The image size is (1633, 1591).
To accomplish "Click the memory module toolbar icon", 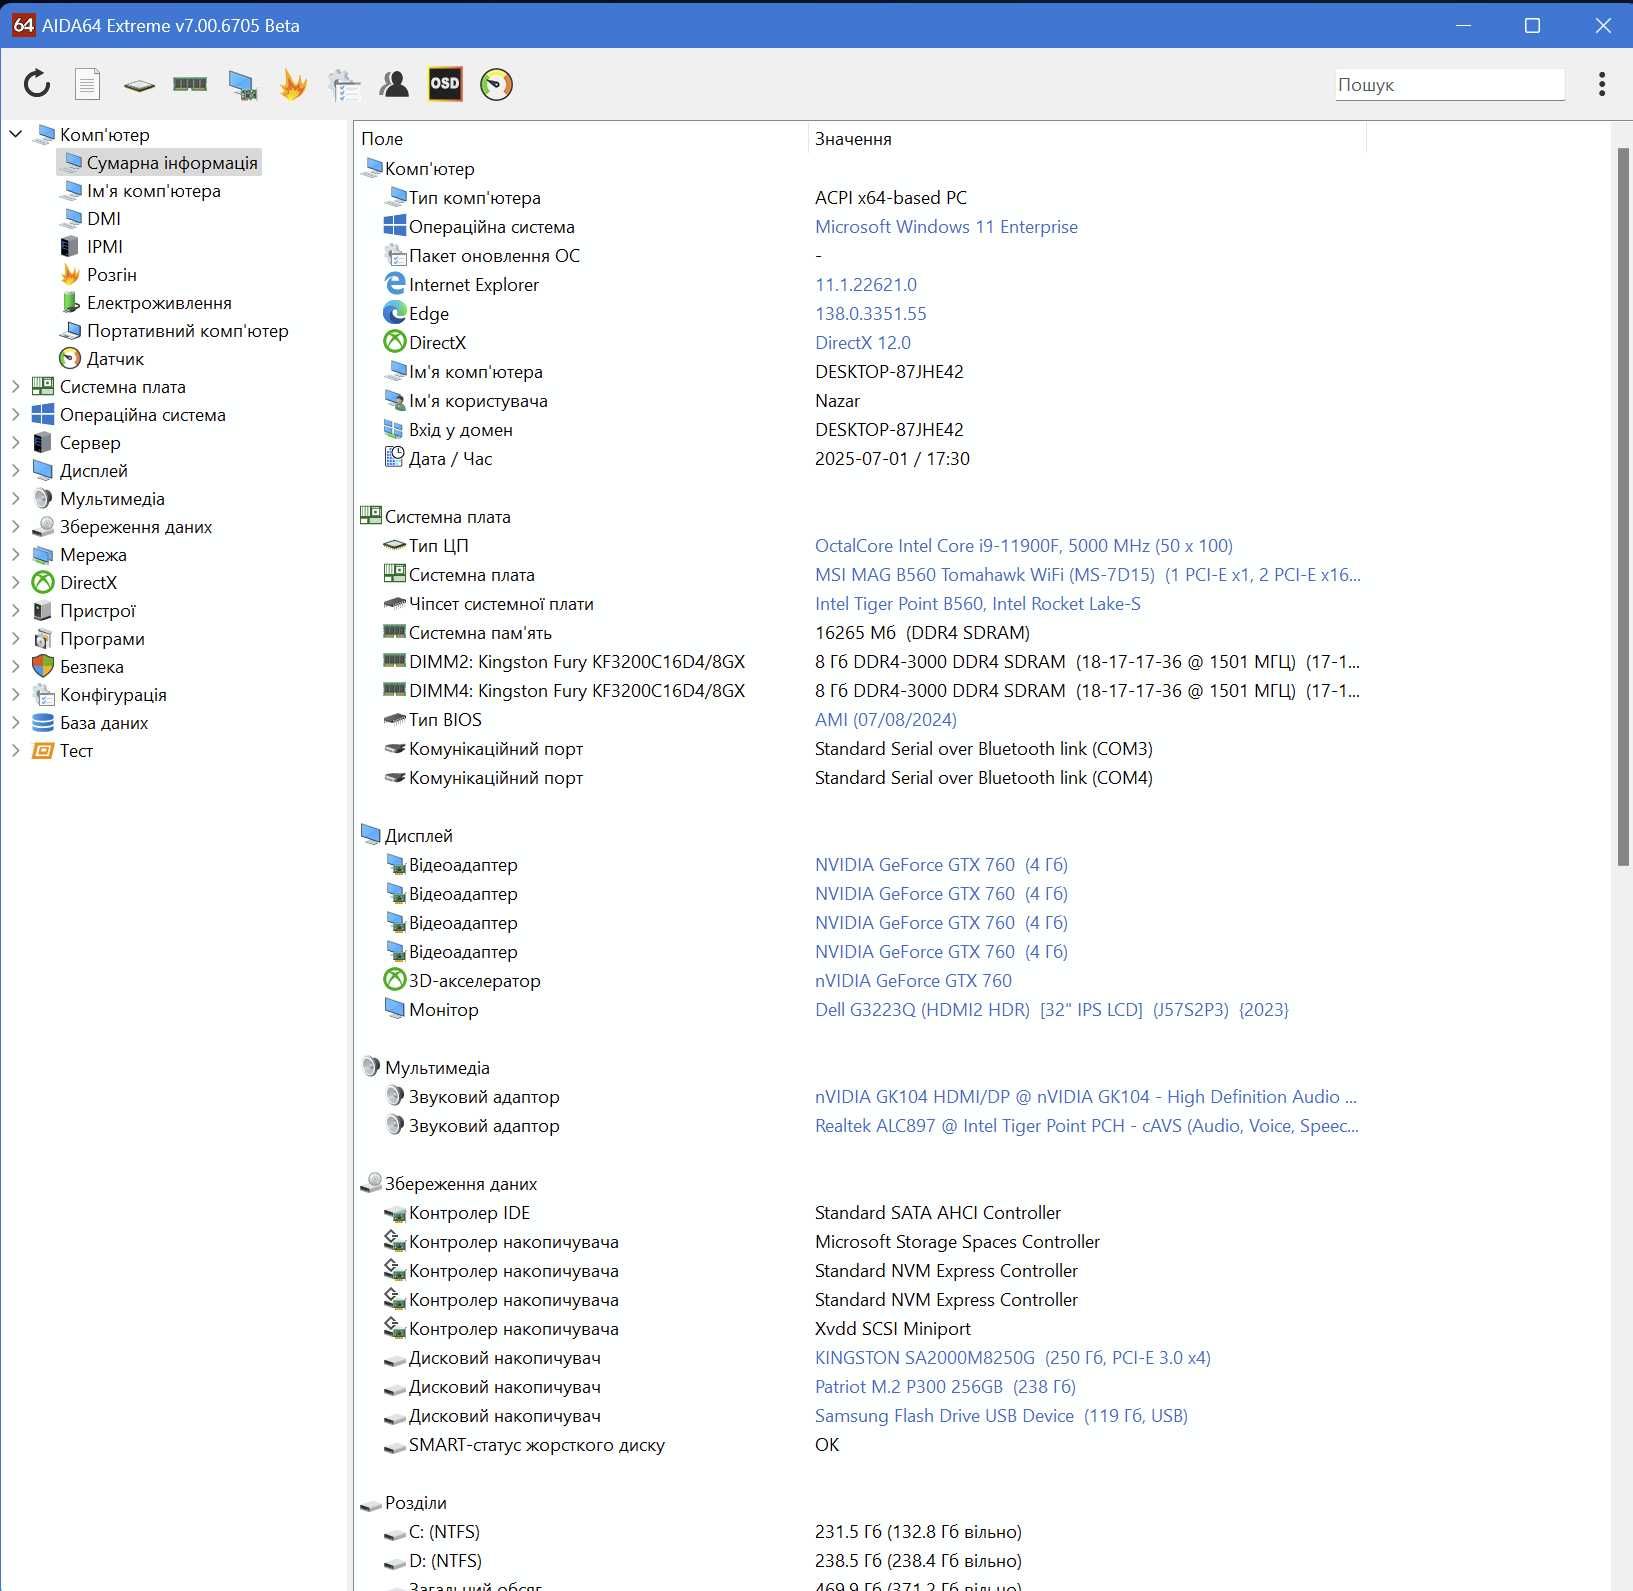I will coord(190,84).
